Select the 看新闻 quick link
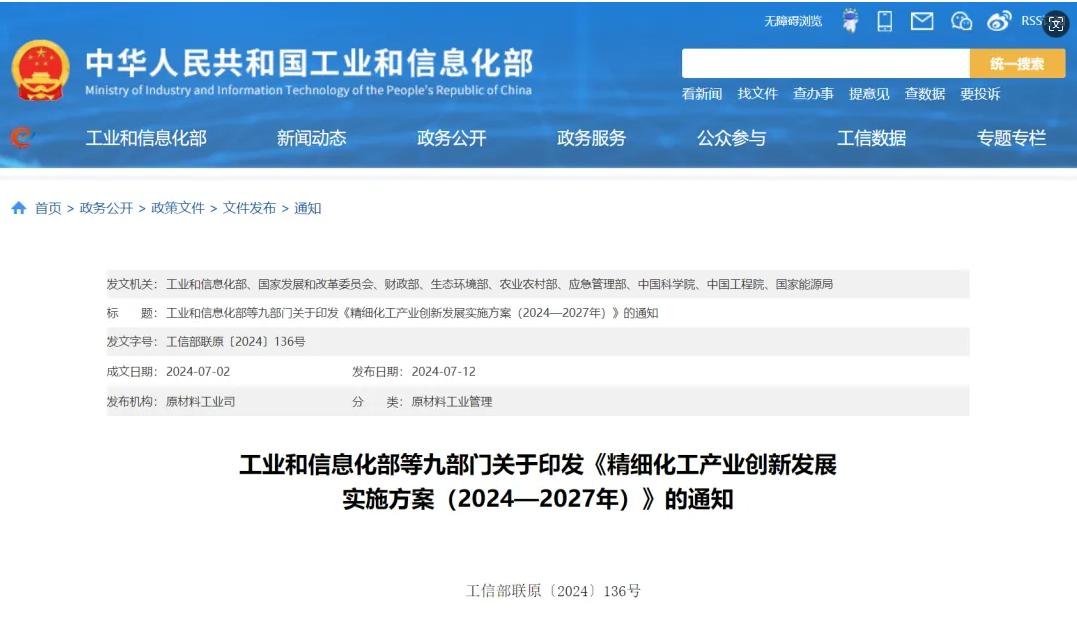 (701, 94)
